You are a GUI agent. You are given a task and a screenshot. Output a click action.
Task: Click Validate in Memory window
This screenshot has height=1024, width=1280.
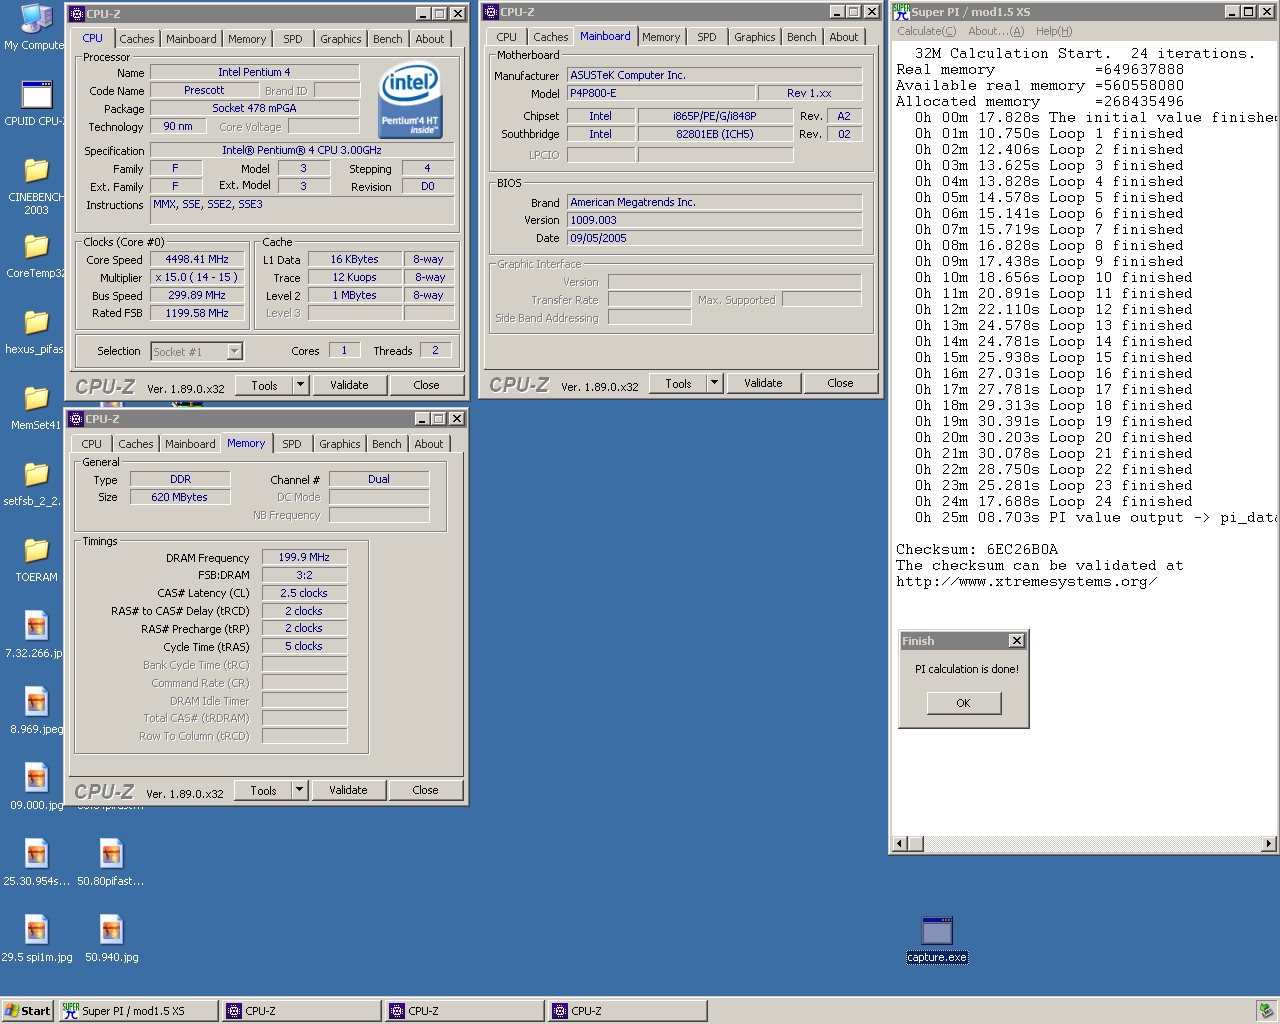tap(348, 790)
